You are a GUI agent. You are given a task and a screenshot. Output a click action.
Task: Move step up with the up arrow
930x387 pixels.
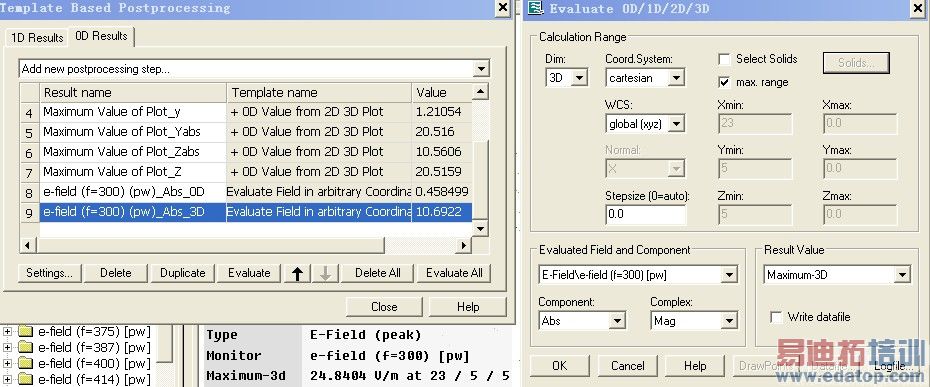tap(298, 273)
